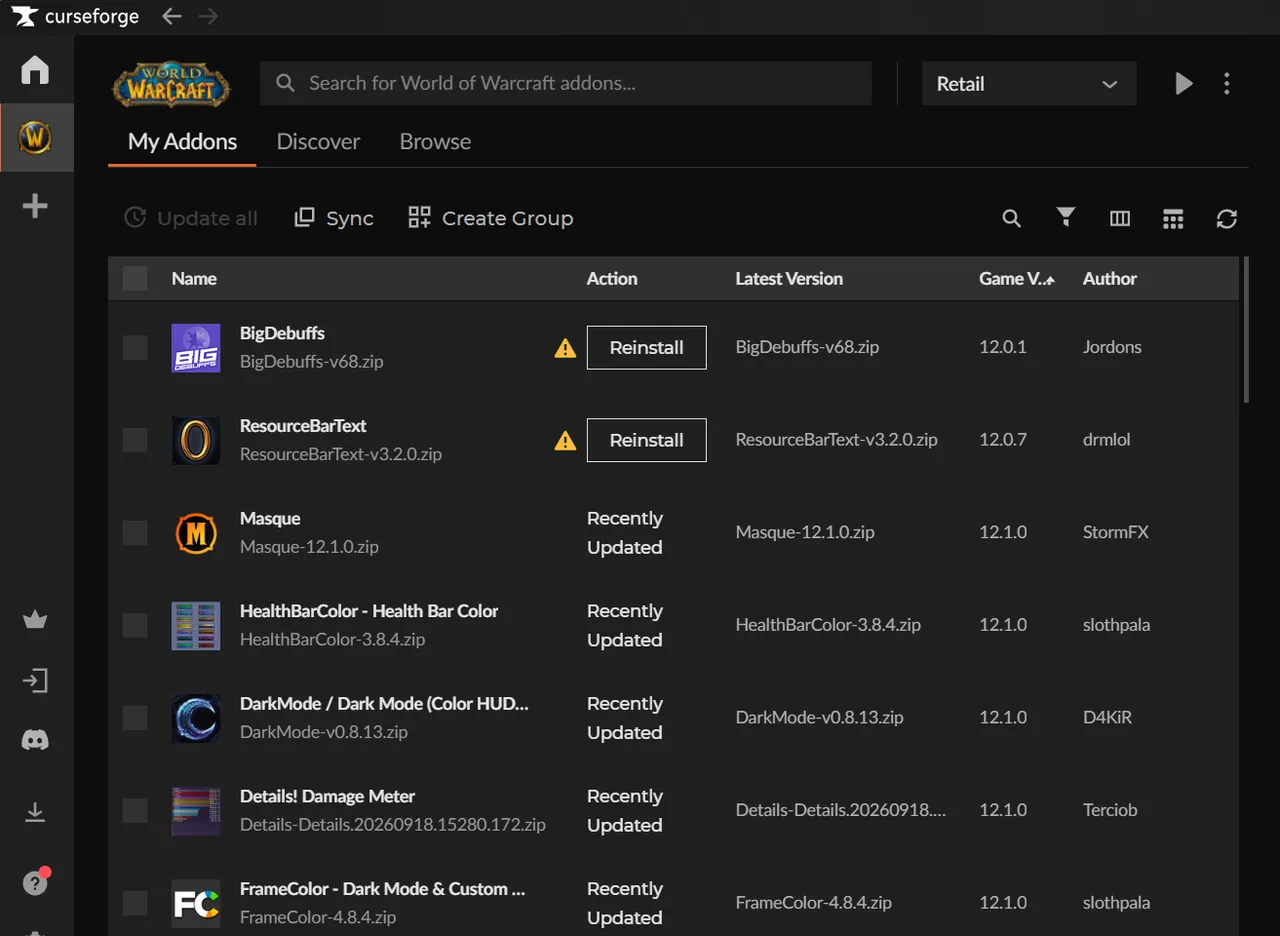Click the author name drmlol
This screenshot has height=936, width=1280.
coord(1107,440)
